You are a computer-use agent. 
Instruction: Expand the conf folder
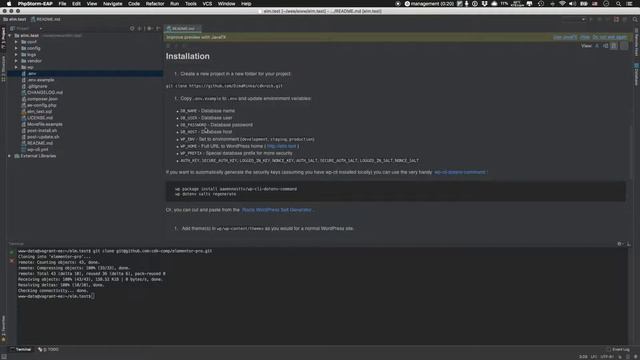coord(16,42)
